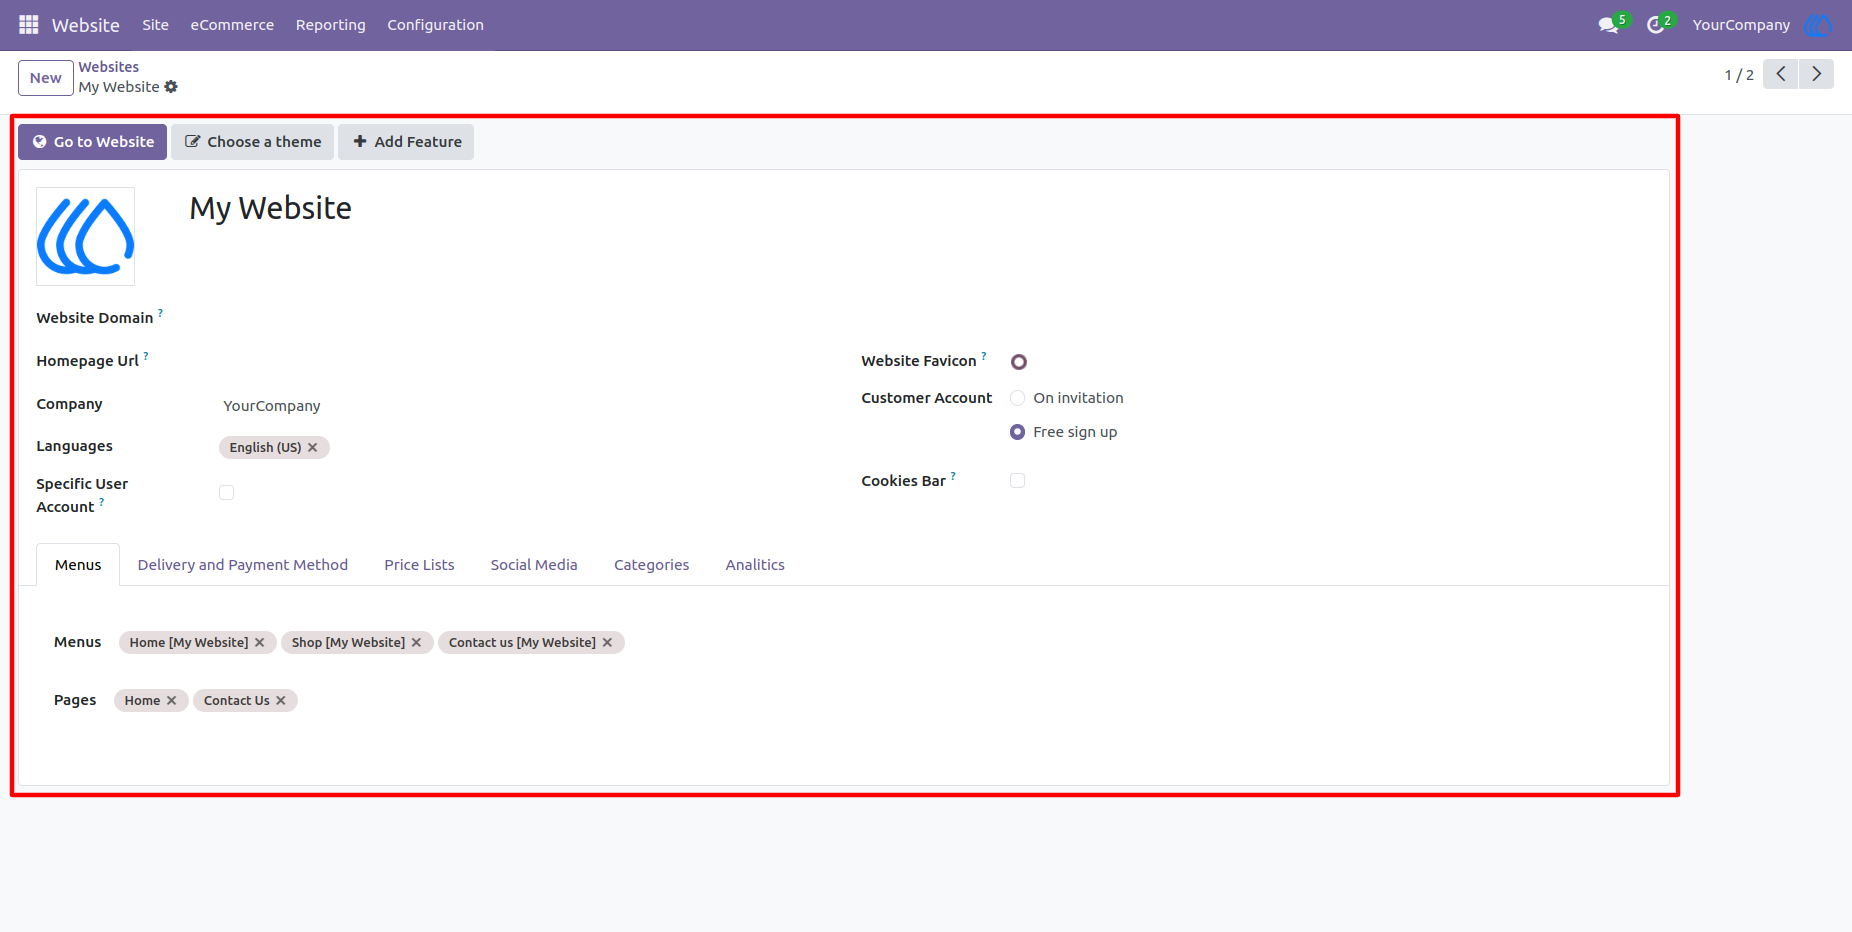This screenshot has width=1852, height=932.
Task: Click the Add Feature button
Action: point(406,142)
